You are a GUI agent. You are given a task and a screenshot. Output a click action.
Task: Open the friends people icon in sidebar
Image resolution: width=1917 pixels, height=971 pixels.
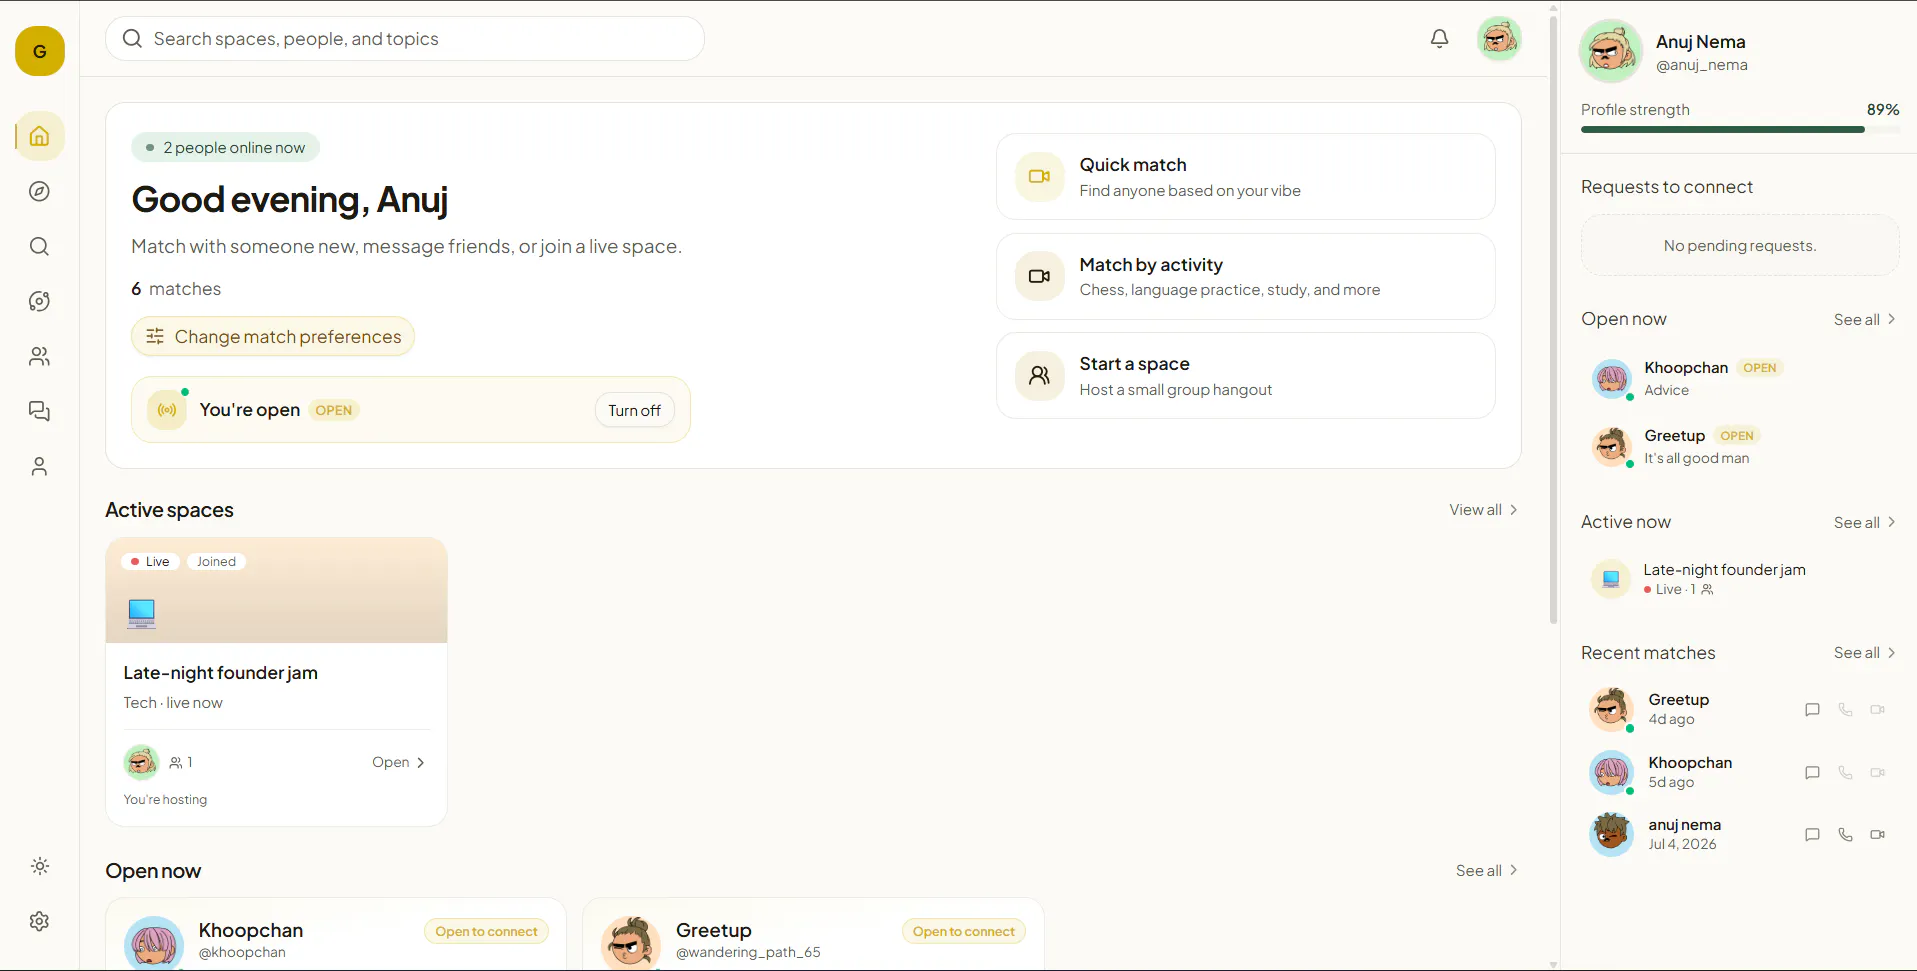tap(39, 356)
